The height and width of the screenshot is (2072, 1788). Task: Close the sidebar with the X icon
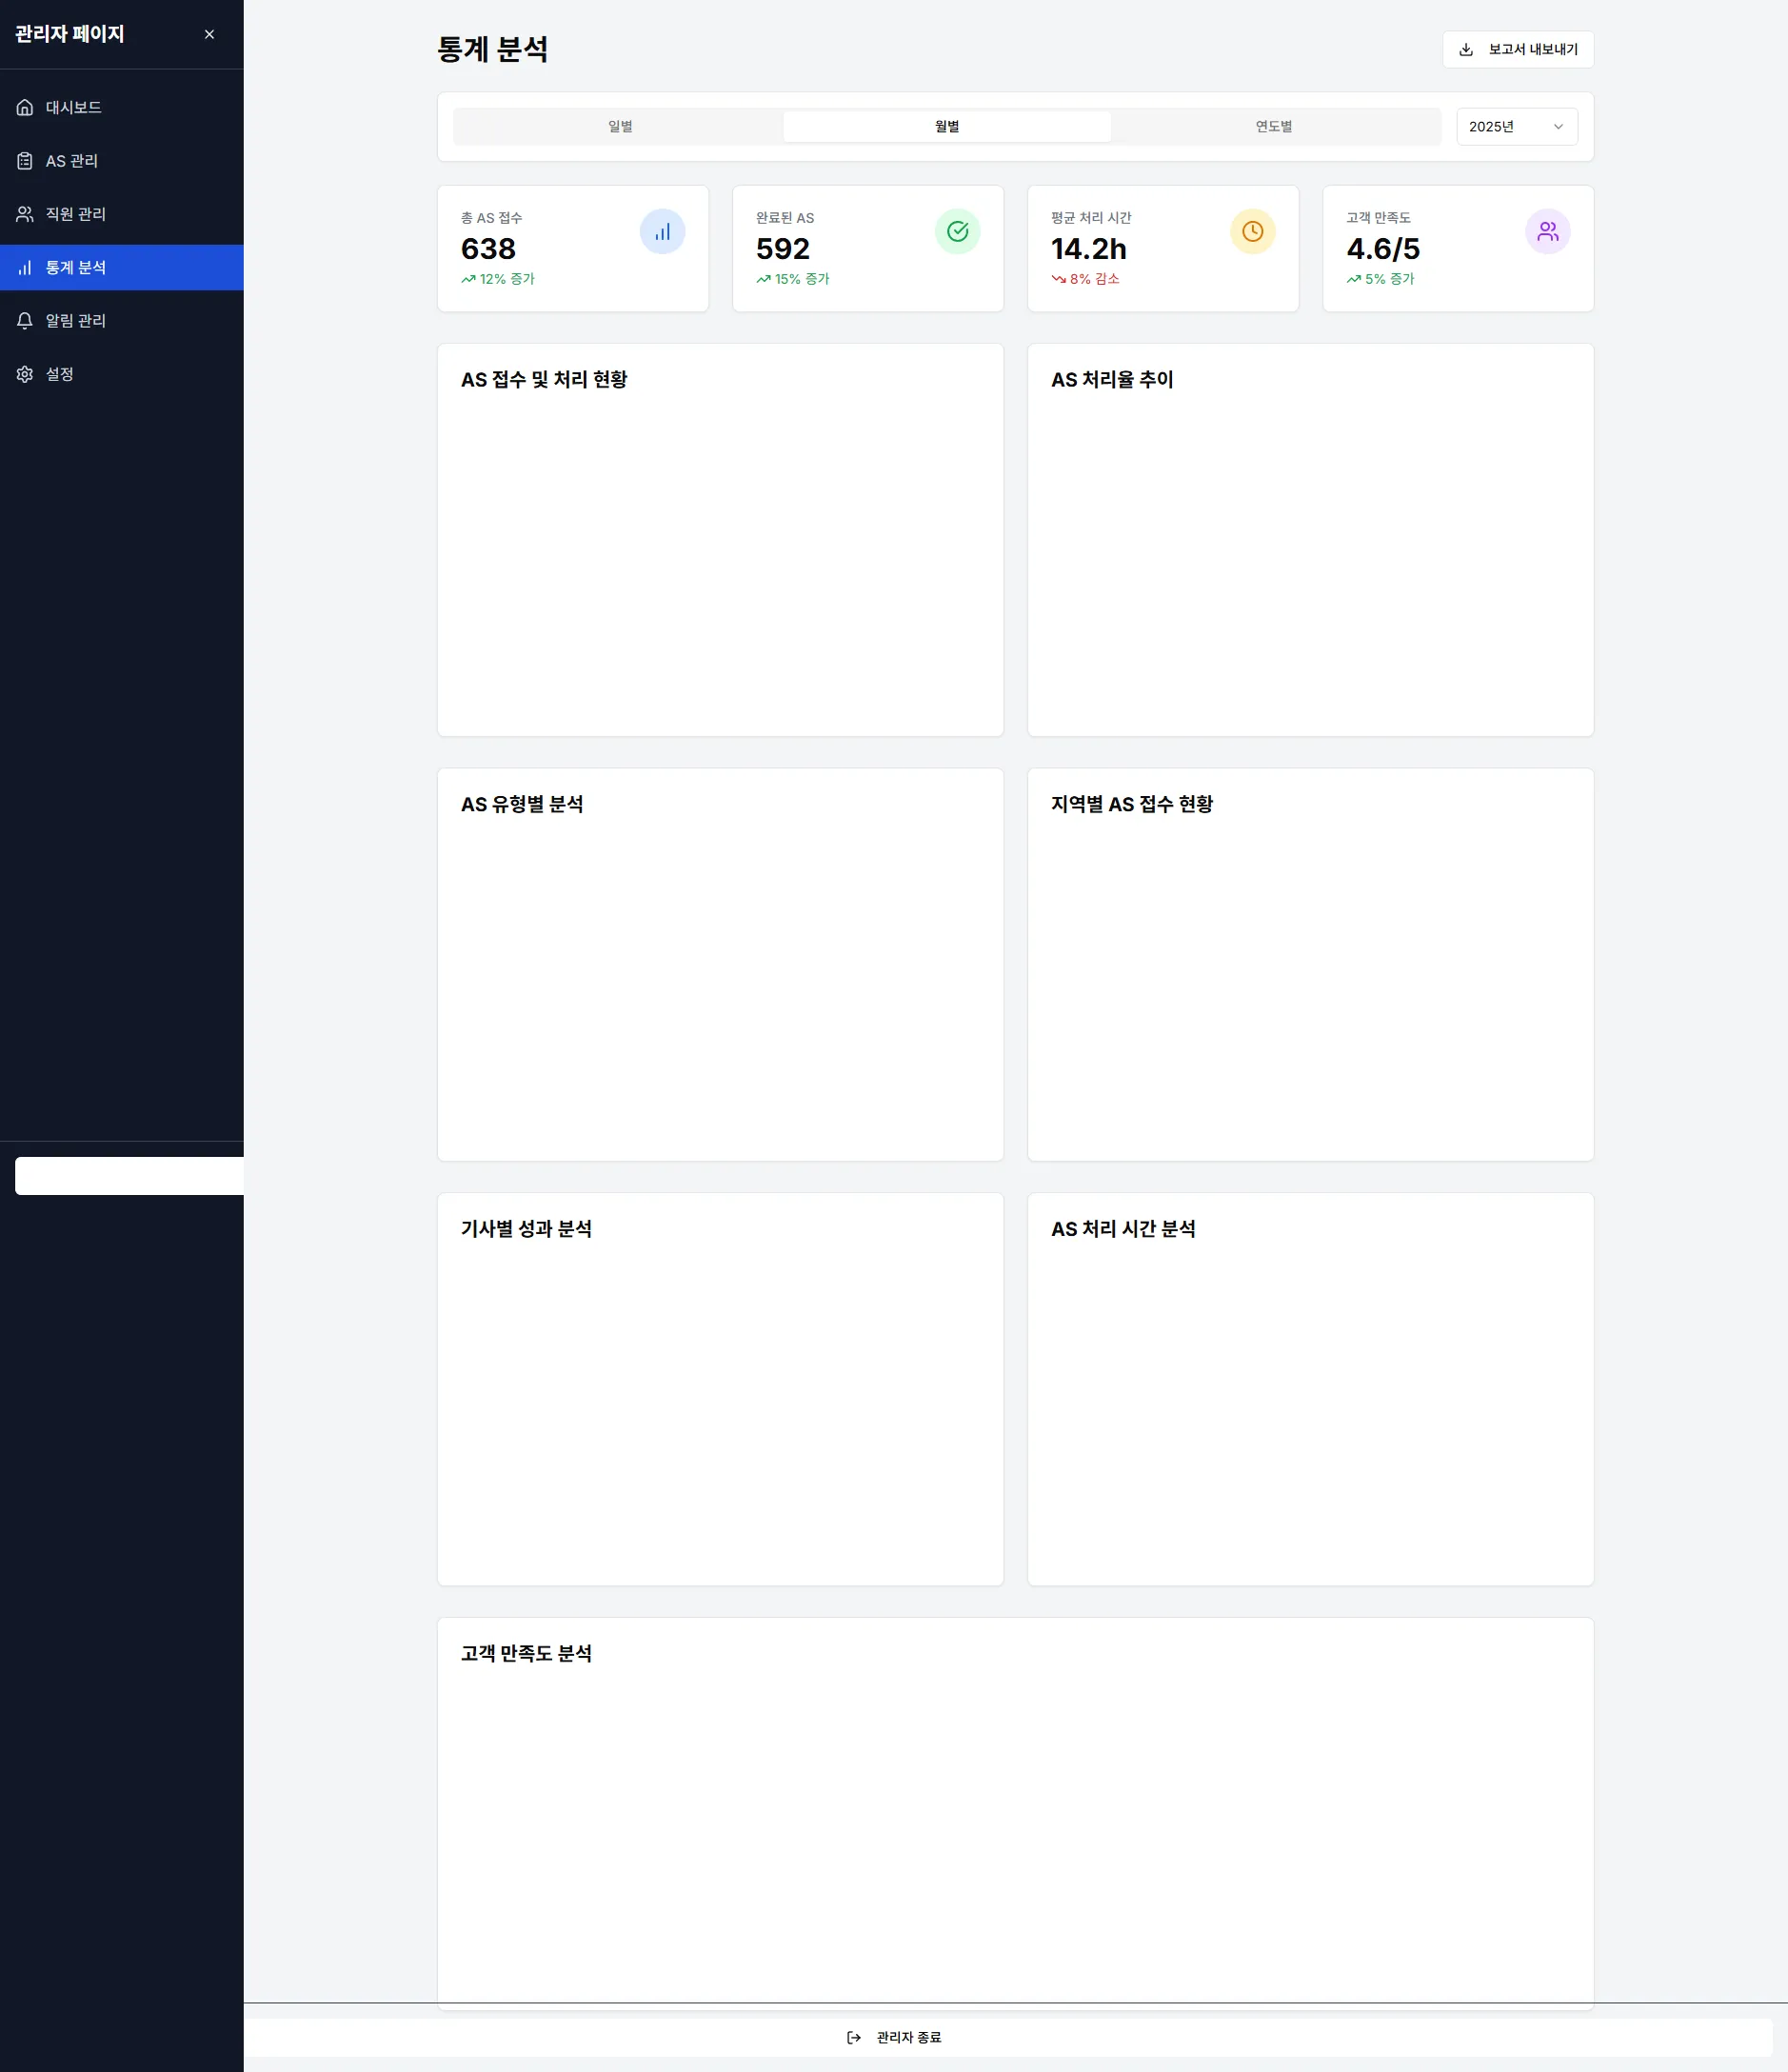(209, 34)
